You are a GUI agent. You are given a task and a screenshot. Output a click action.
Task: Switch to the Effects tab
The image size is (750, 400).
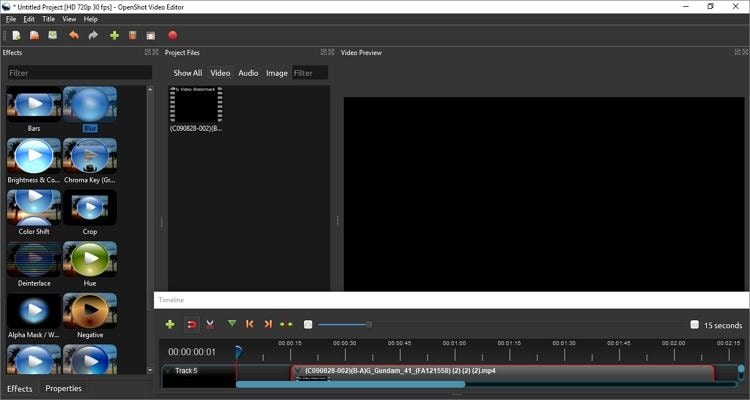pos(20,389)
